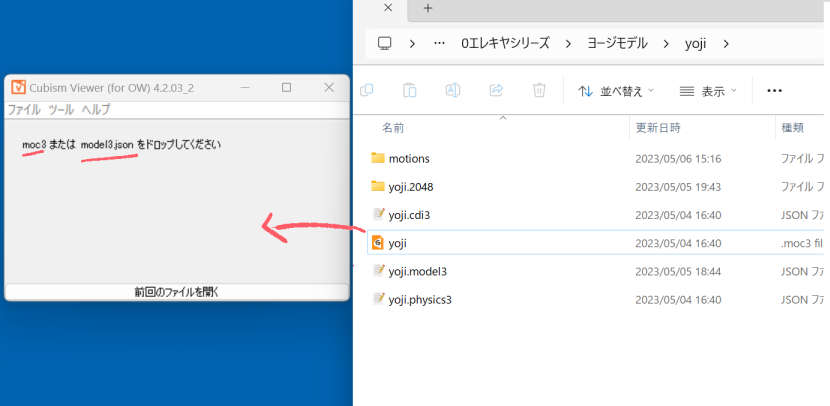Click the This PC monitor icon in address bar

coord(385,43)
